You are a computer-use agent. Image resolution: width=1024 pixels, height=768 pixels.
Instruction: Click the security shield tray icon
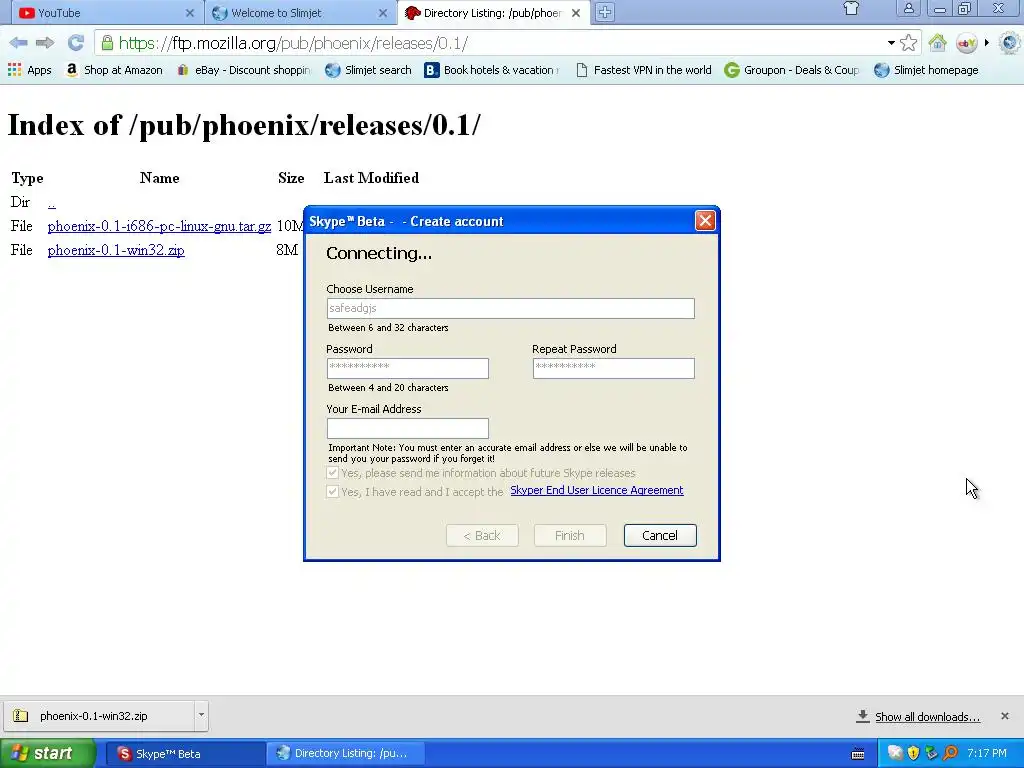[913, 753]
